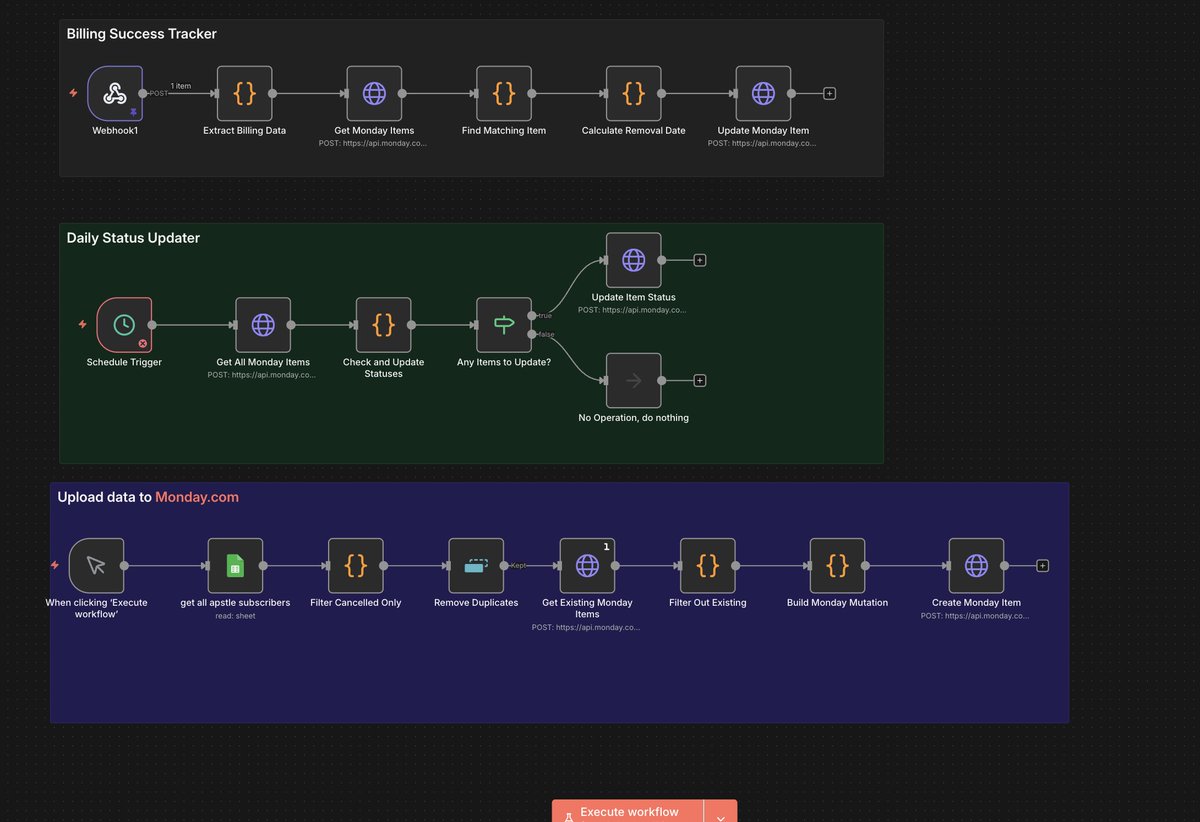Click the Billing Success Tracker sticky title
Screen dimensions: 1200x822
point(142,34)
